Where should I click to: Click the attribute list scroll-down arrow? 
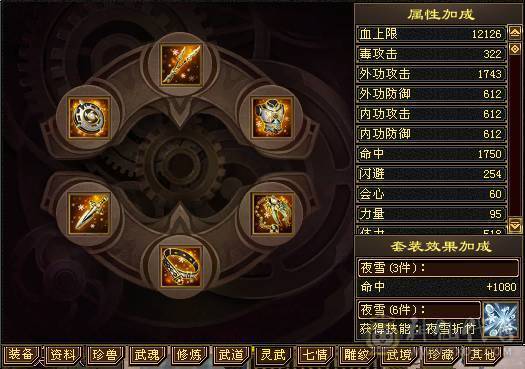tap(515, 225)
